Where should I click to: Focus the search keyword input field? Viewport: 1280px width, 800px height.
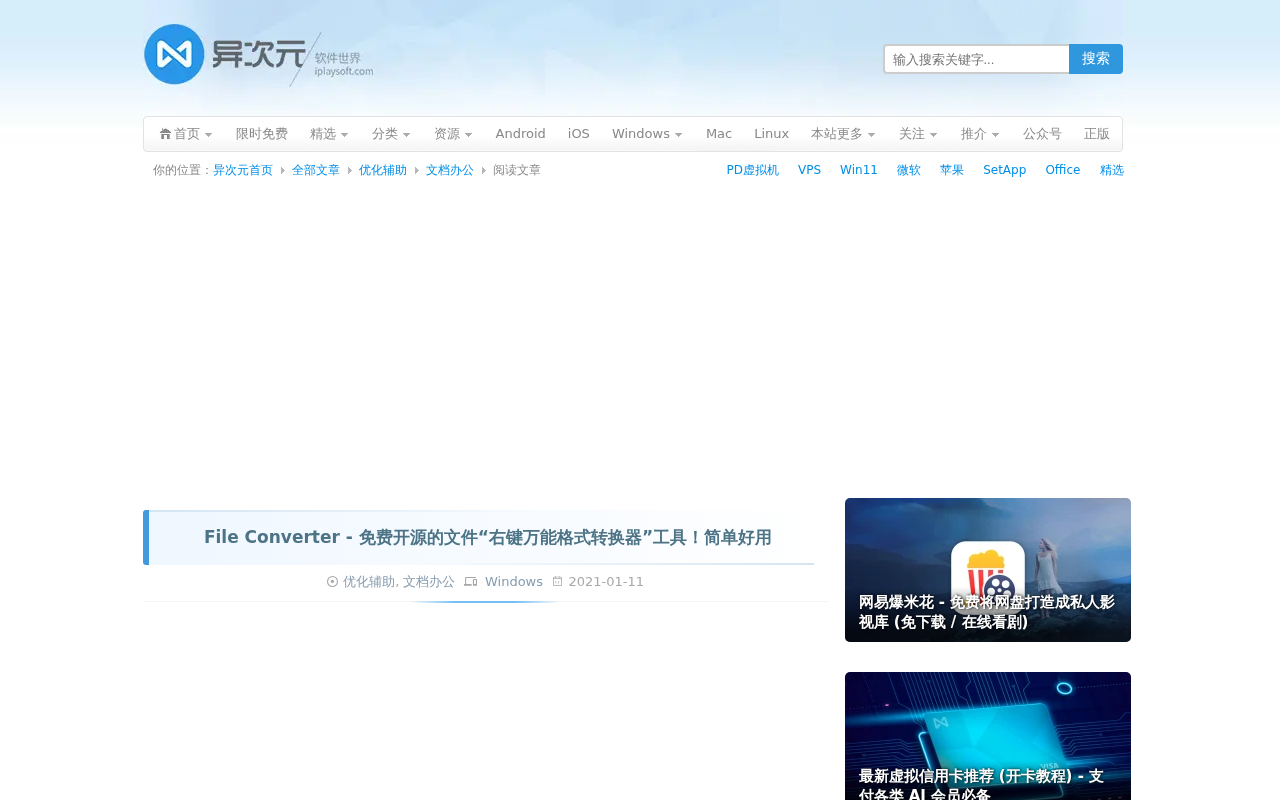pyautogui.click(x=977, y=59)
